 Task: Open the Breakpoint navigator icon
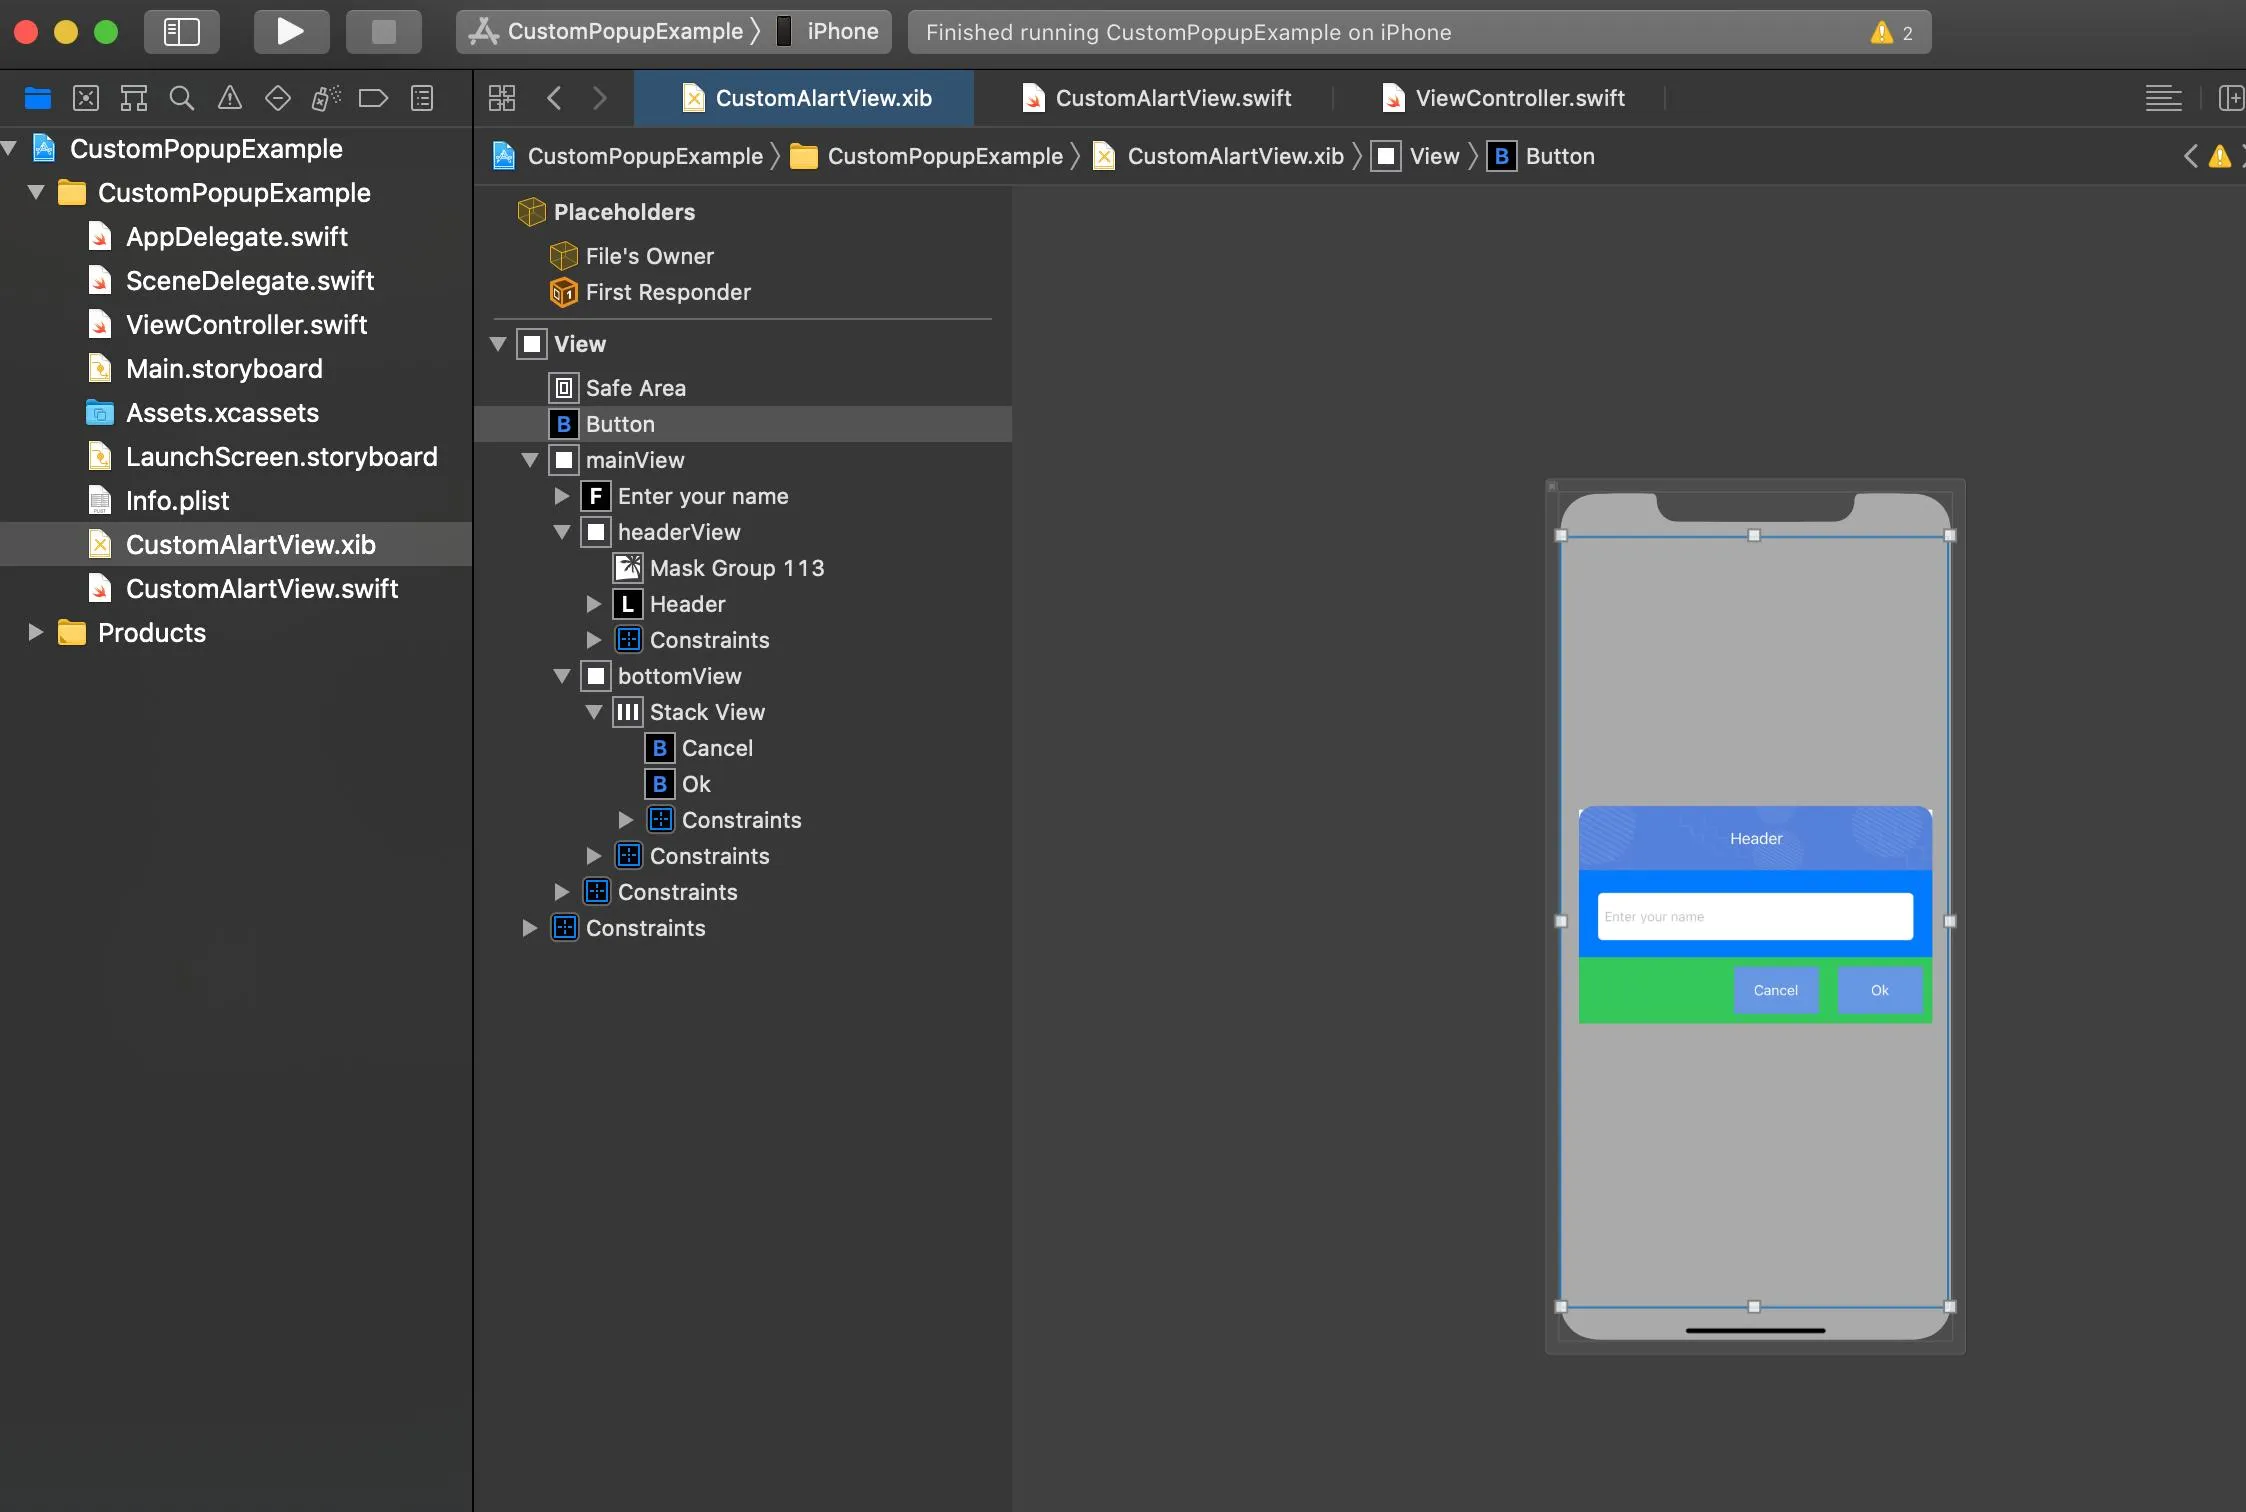point(373,98)
